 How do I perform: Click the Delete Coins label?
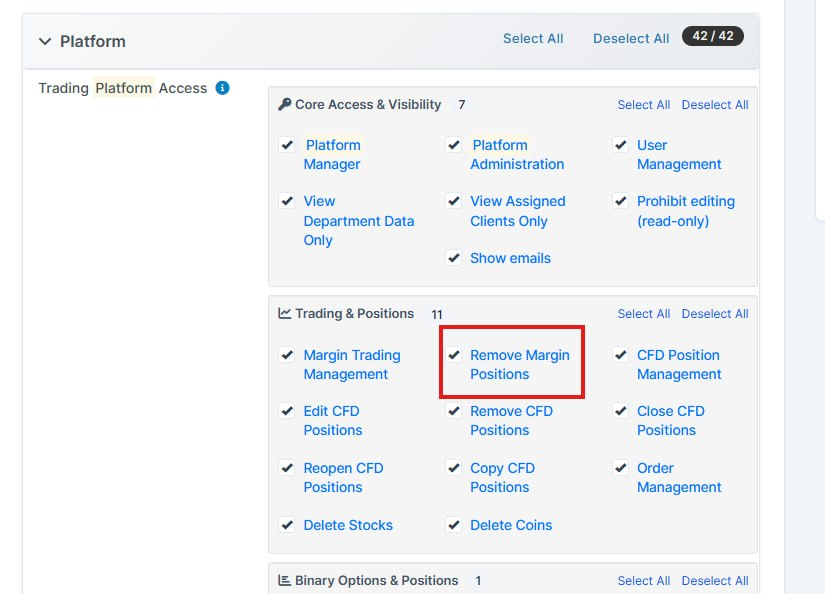click(x=511, y=525)
